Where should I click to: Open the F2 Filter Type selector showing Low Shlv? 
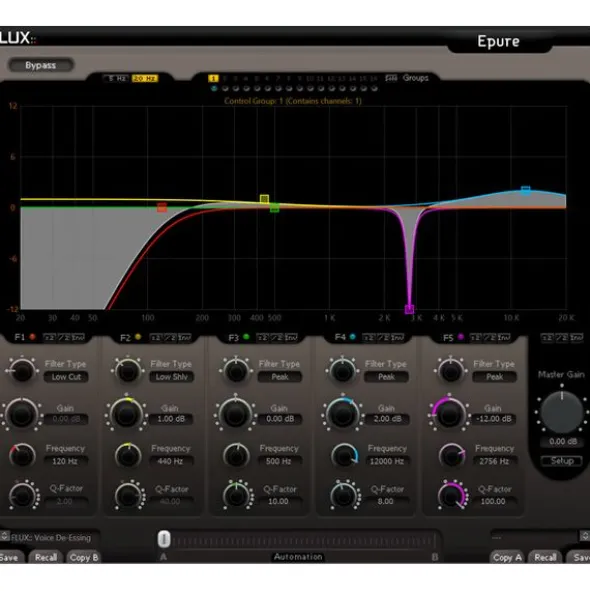[172, 377]
